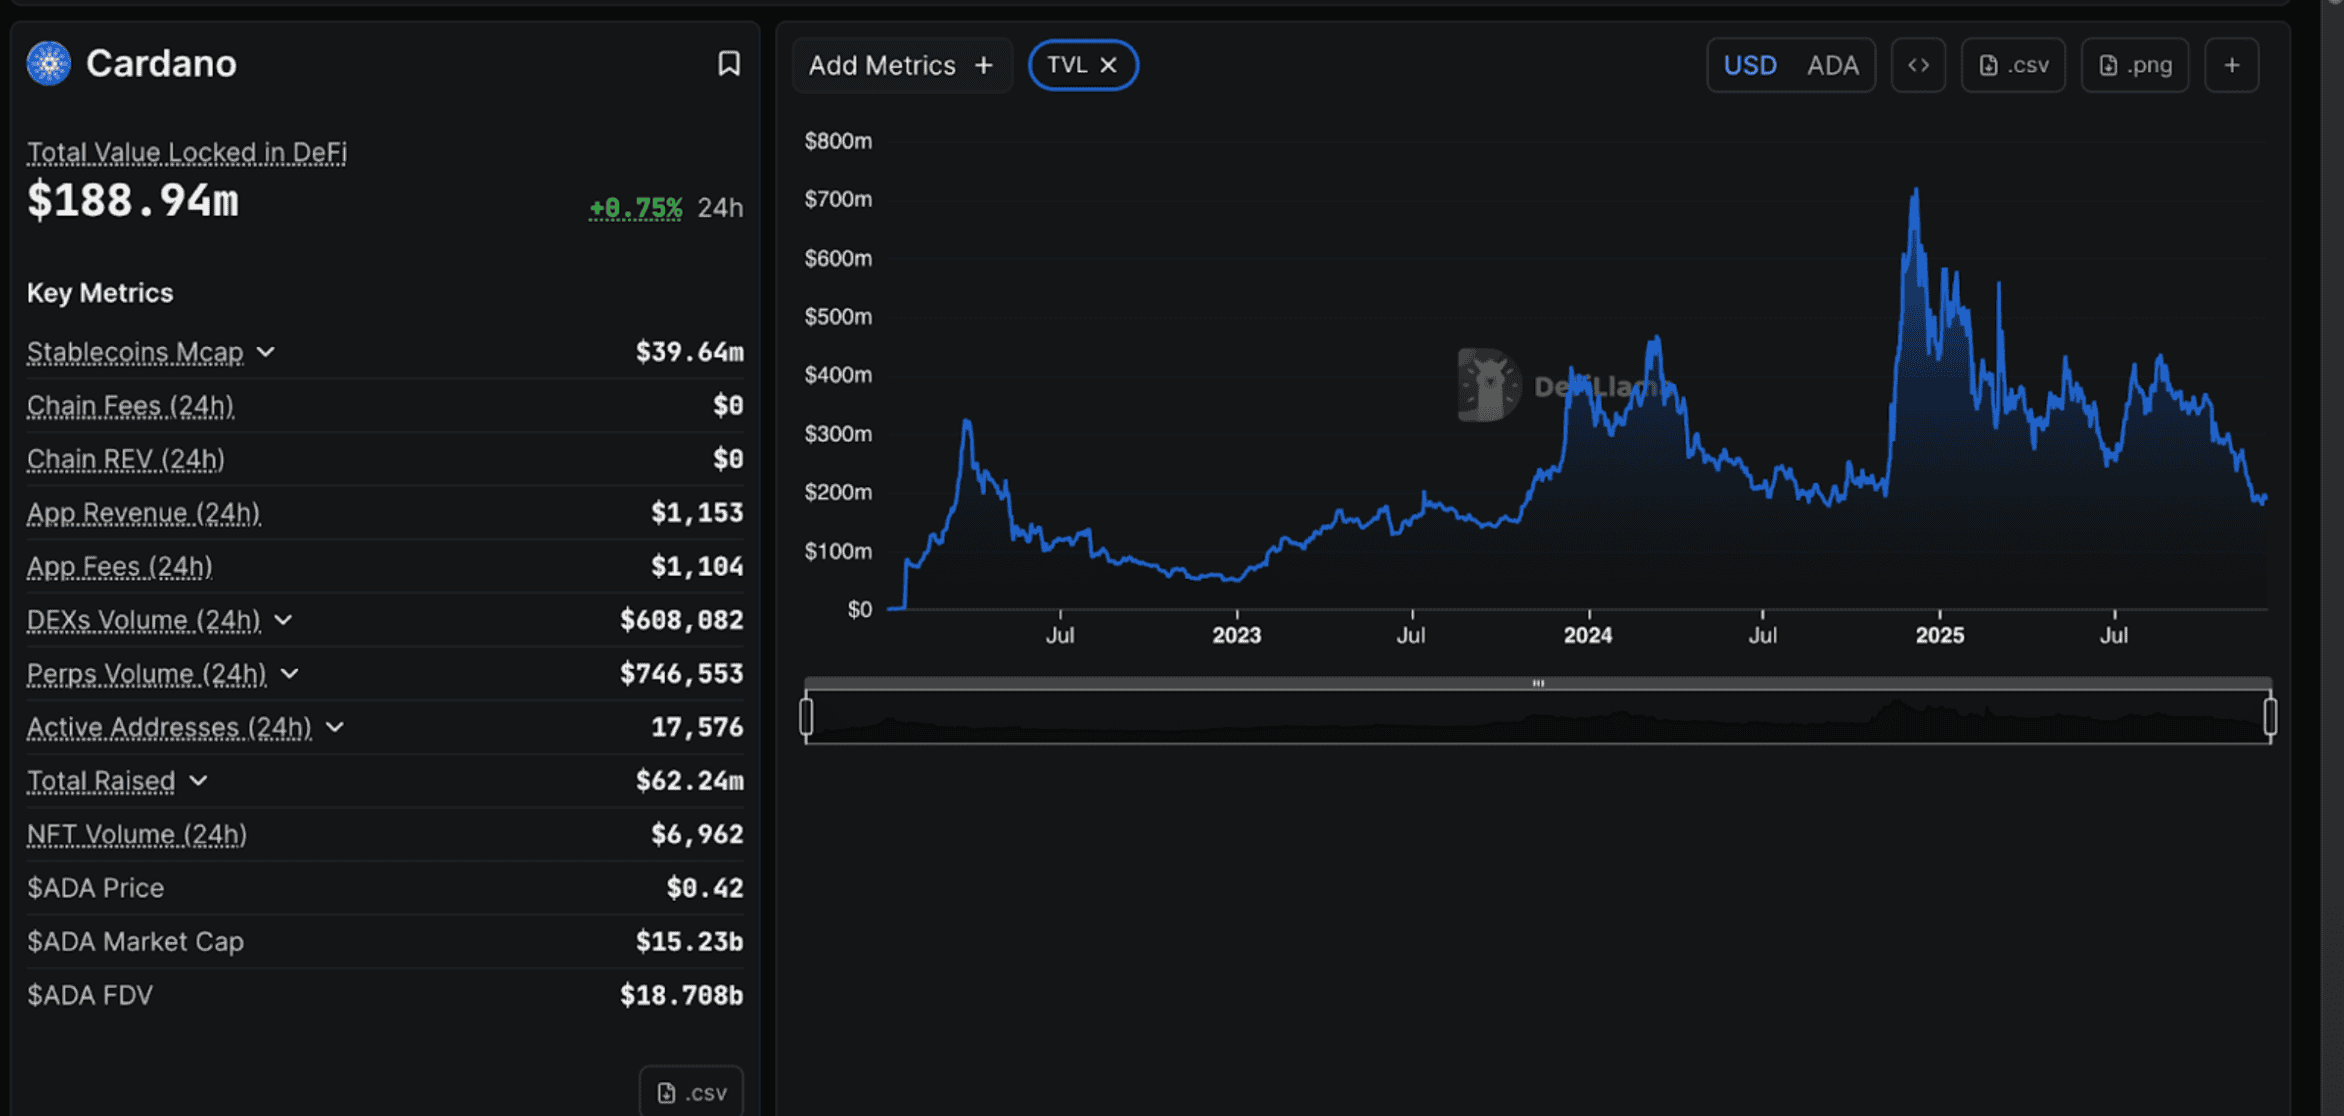Remove the TVL metric via its X icon

pyautogui.click(x=1108, y=64)
